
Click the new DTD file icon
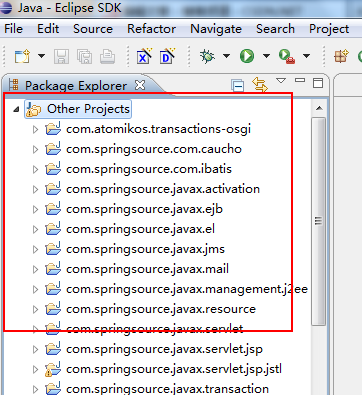click(x=167, y=56)
